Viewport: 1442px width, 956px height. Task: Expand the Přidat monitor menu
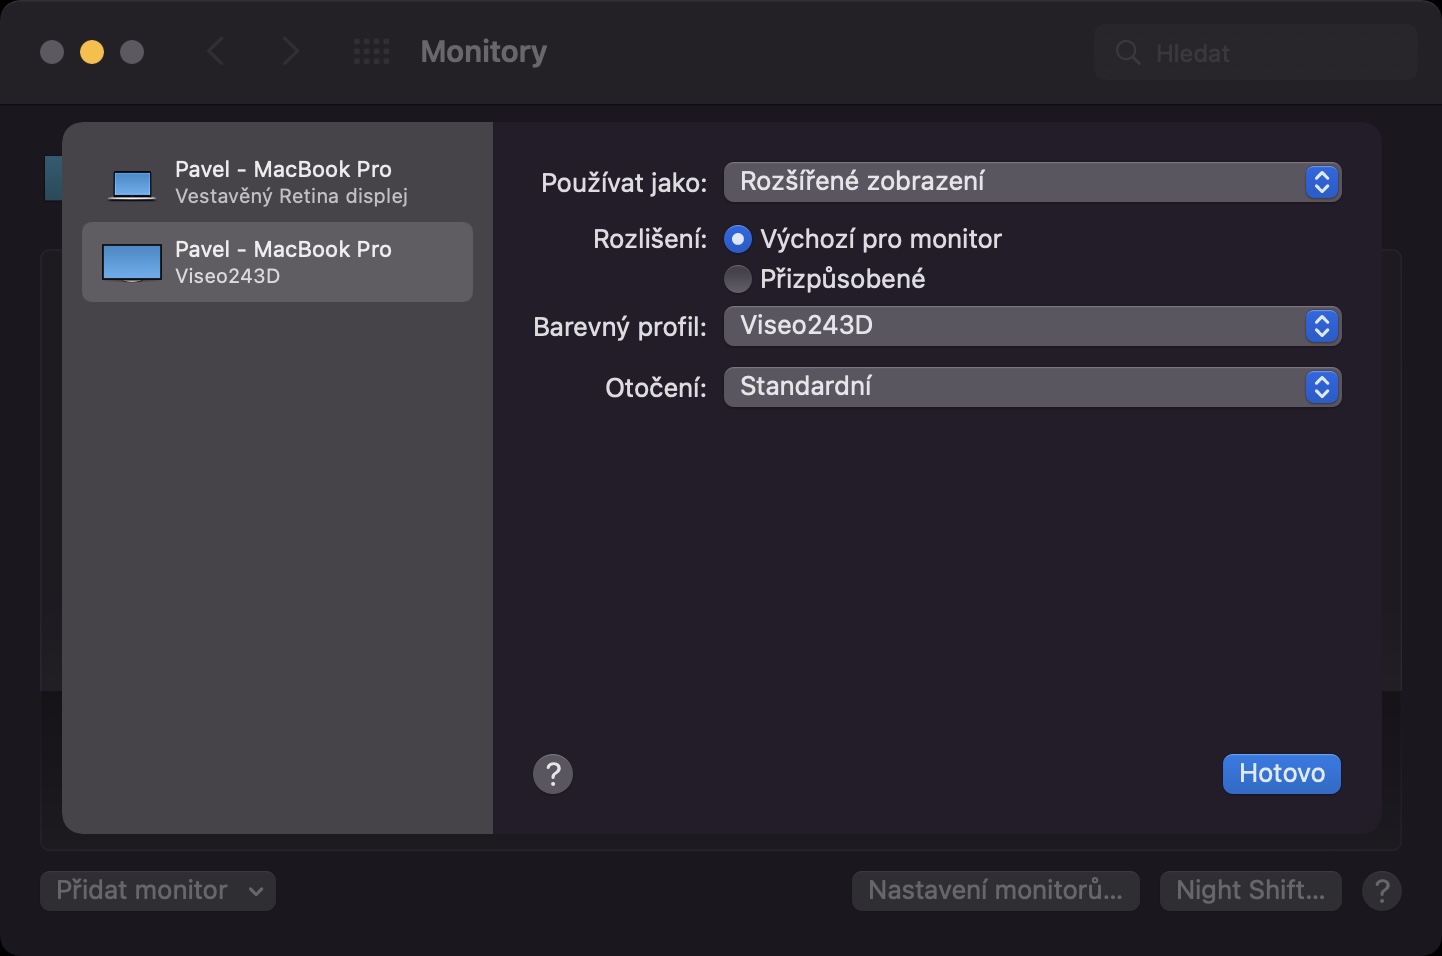pos(158,890)
